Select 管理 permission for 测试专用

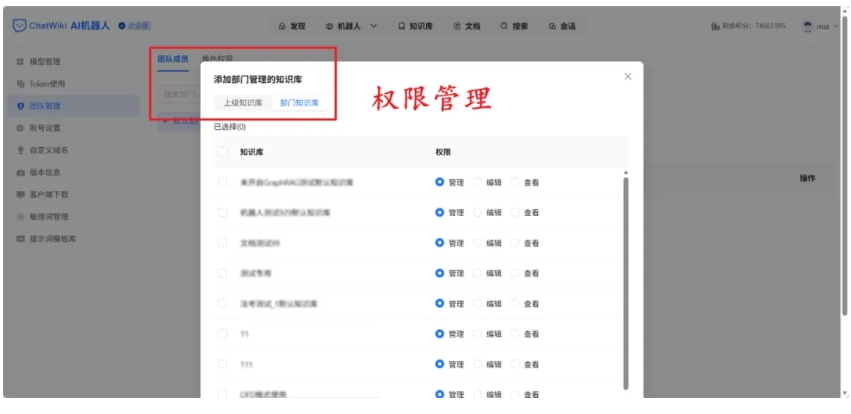440,273
